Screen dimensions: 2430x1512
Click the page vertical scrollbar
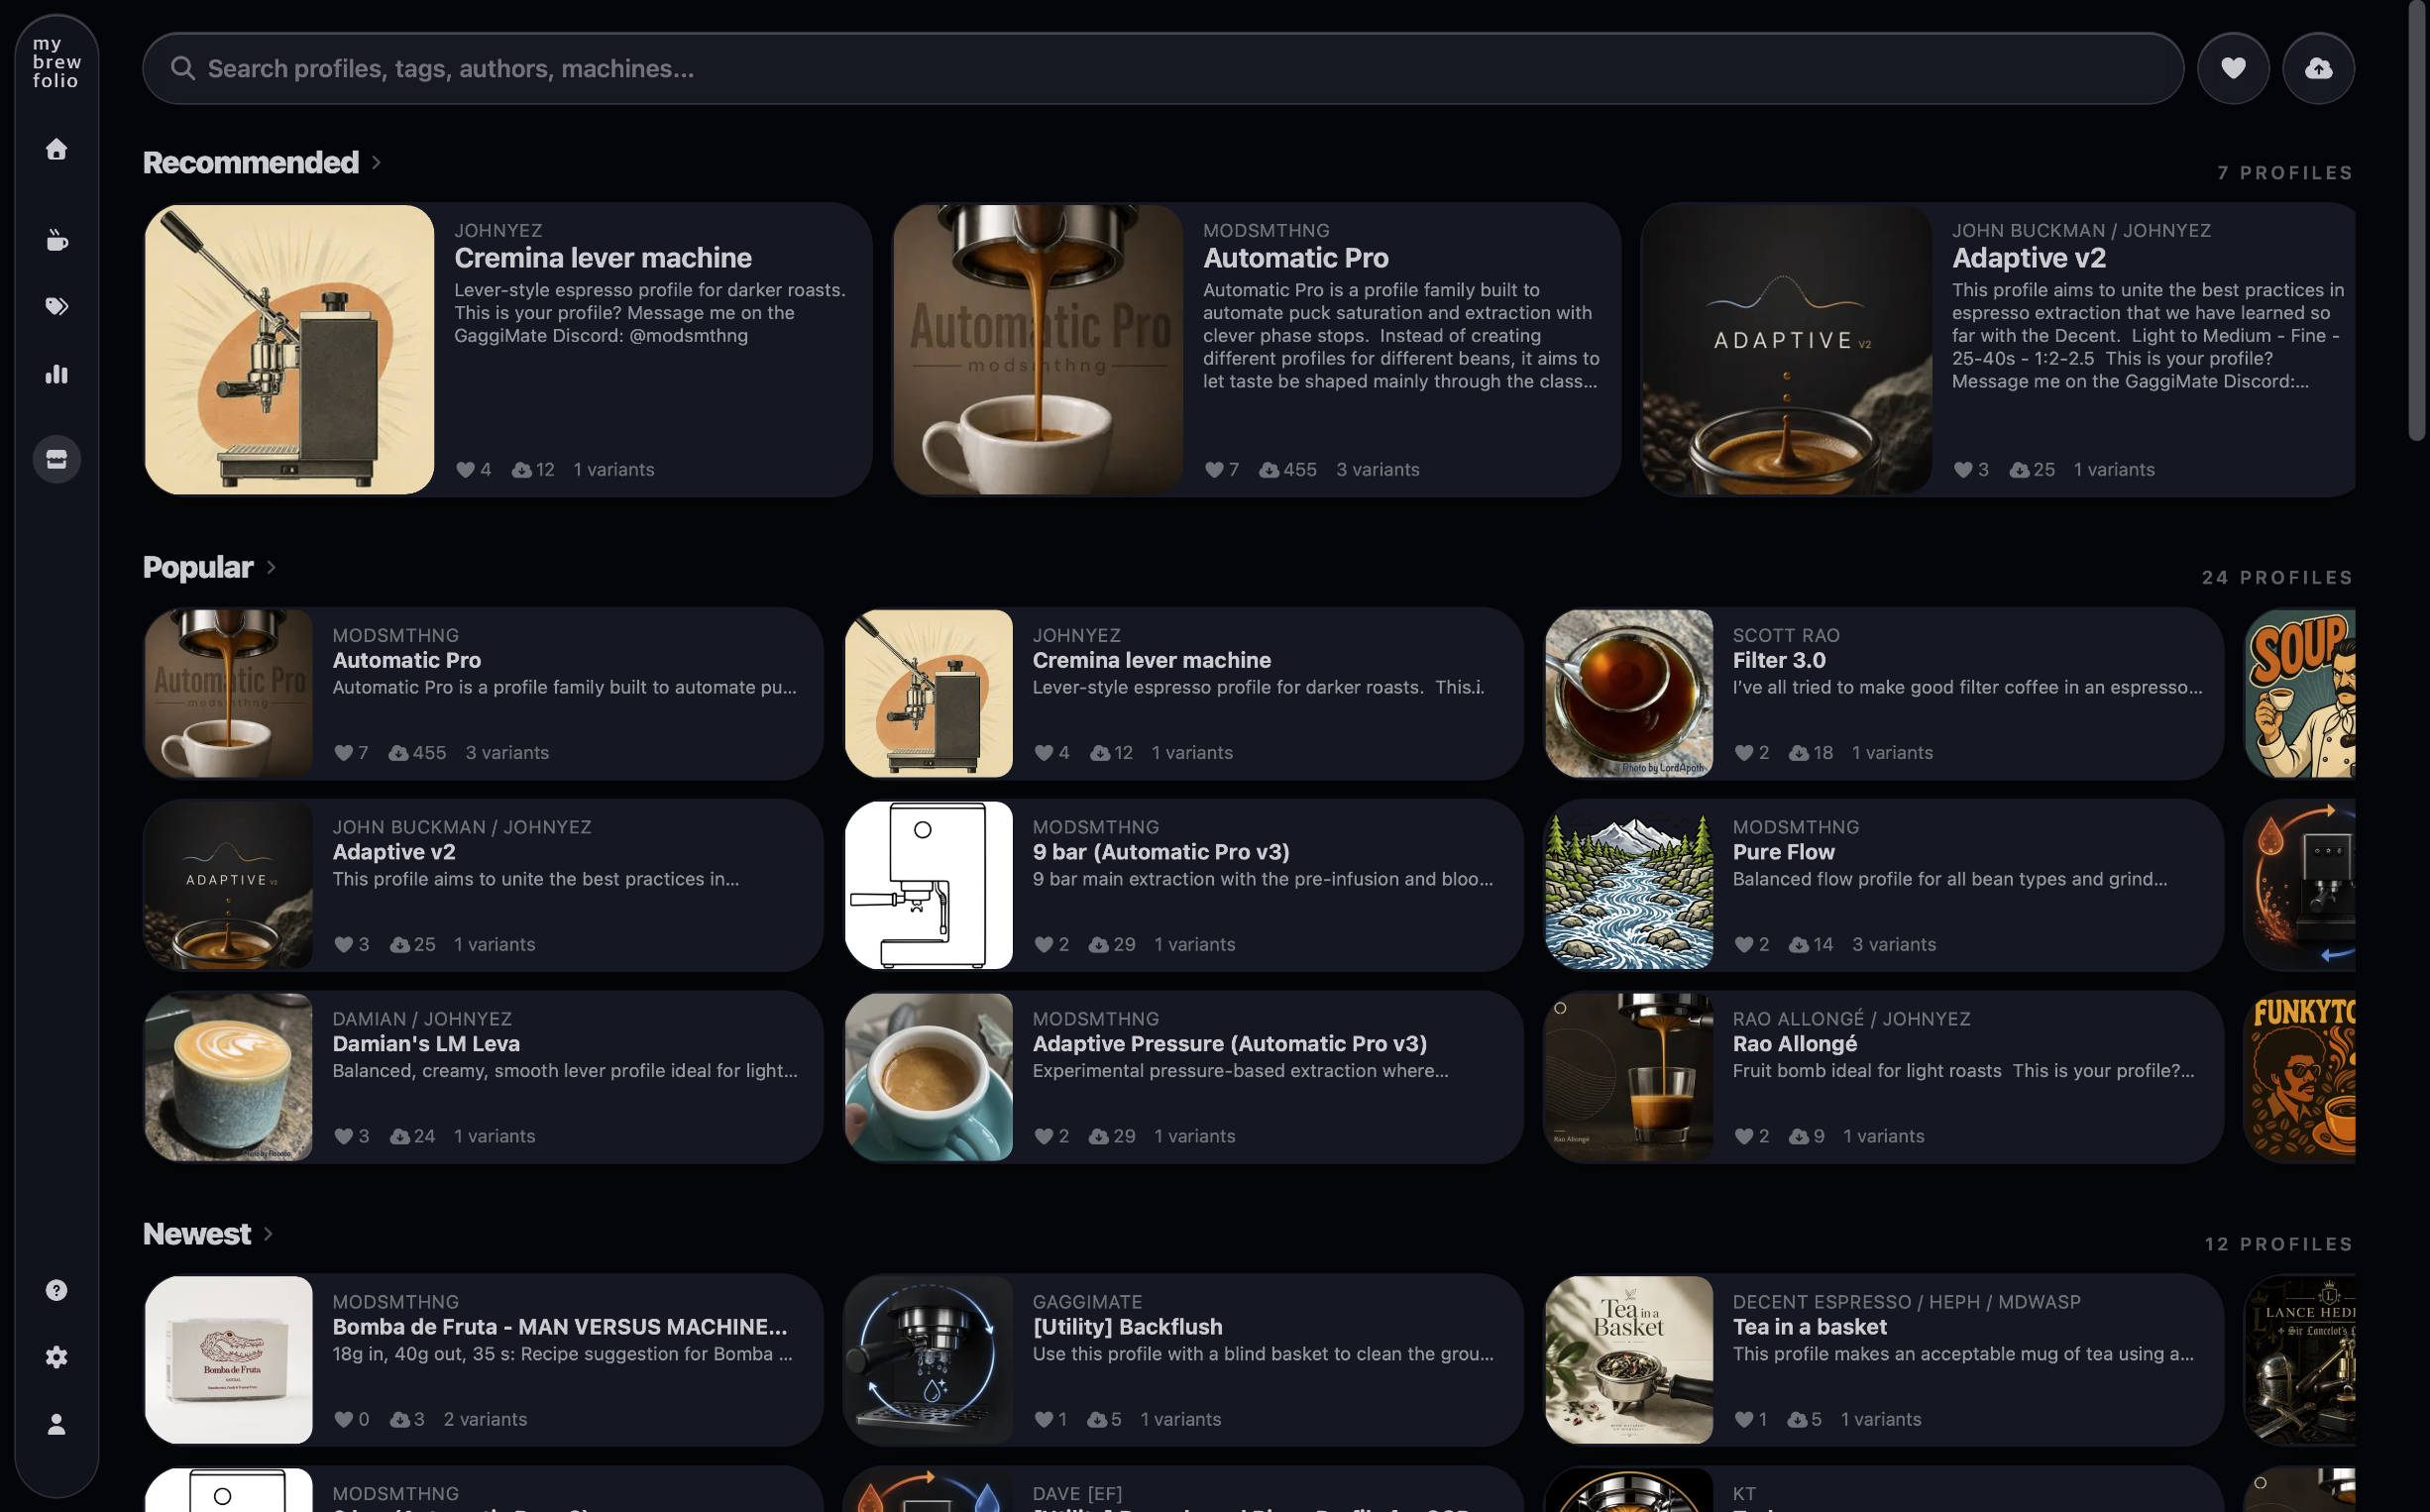pos(2416,220)
